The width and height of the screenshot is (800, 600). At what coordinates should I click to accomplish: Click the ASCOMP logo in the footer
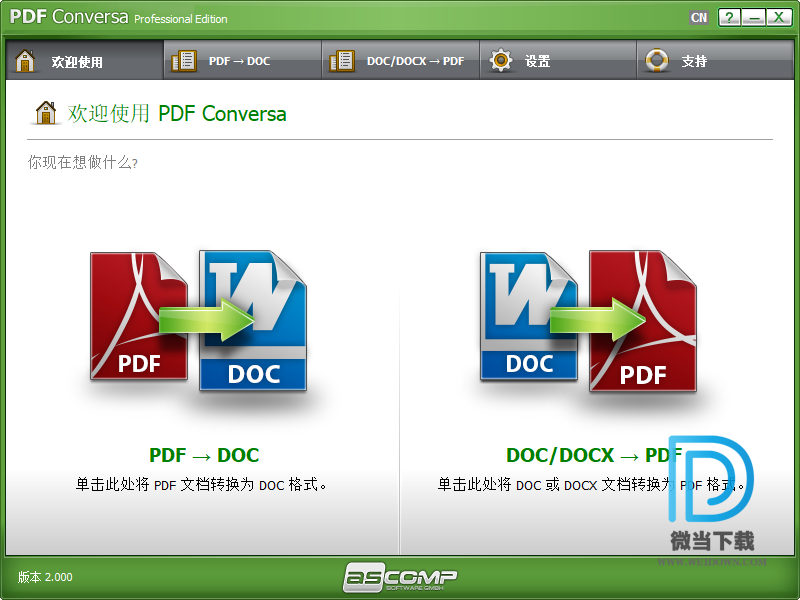(x=400, y=577)
